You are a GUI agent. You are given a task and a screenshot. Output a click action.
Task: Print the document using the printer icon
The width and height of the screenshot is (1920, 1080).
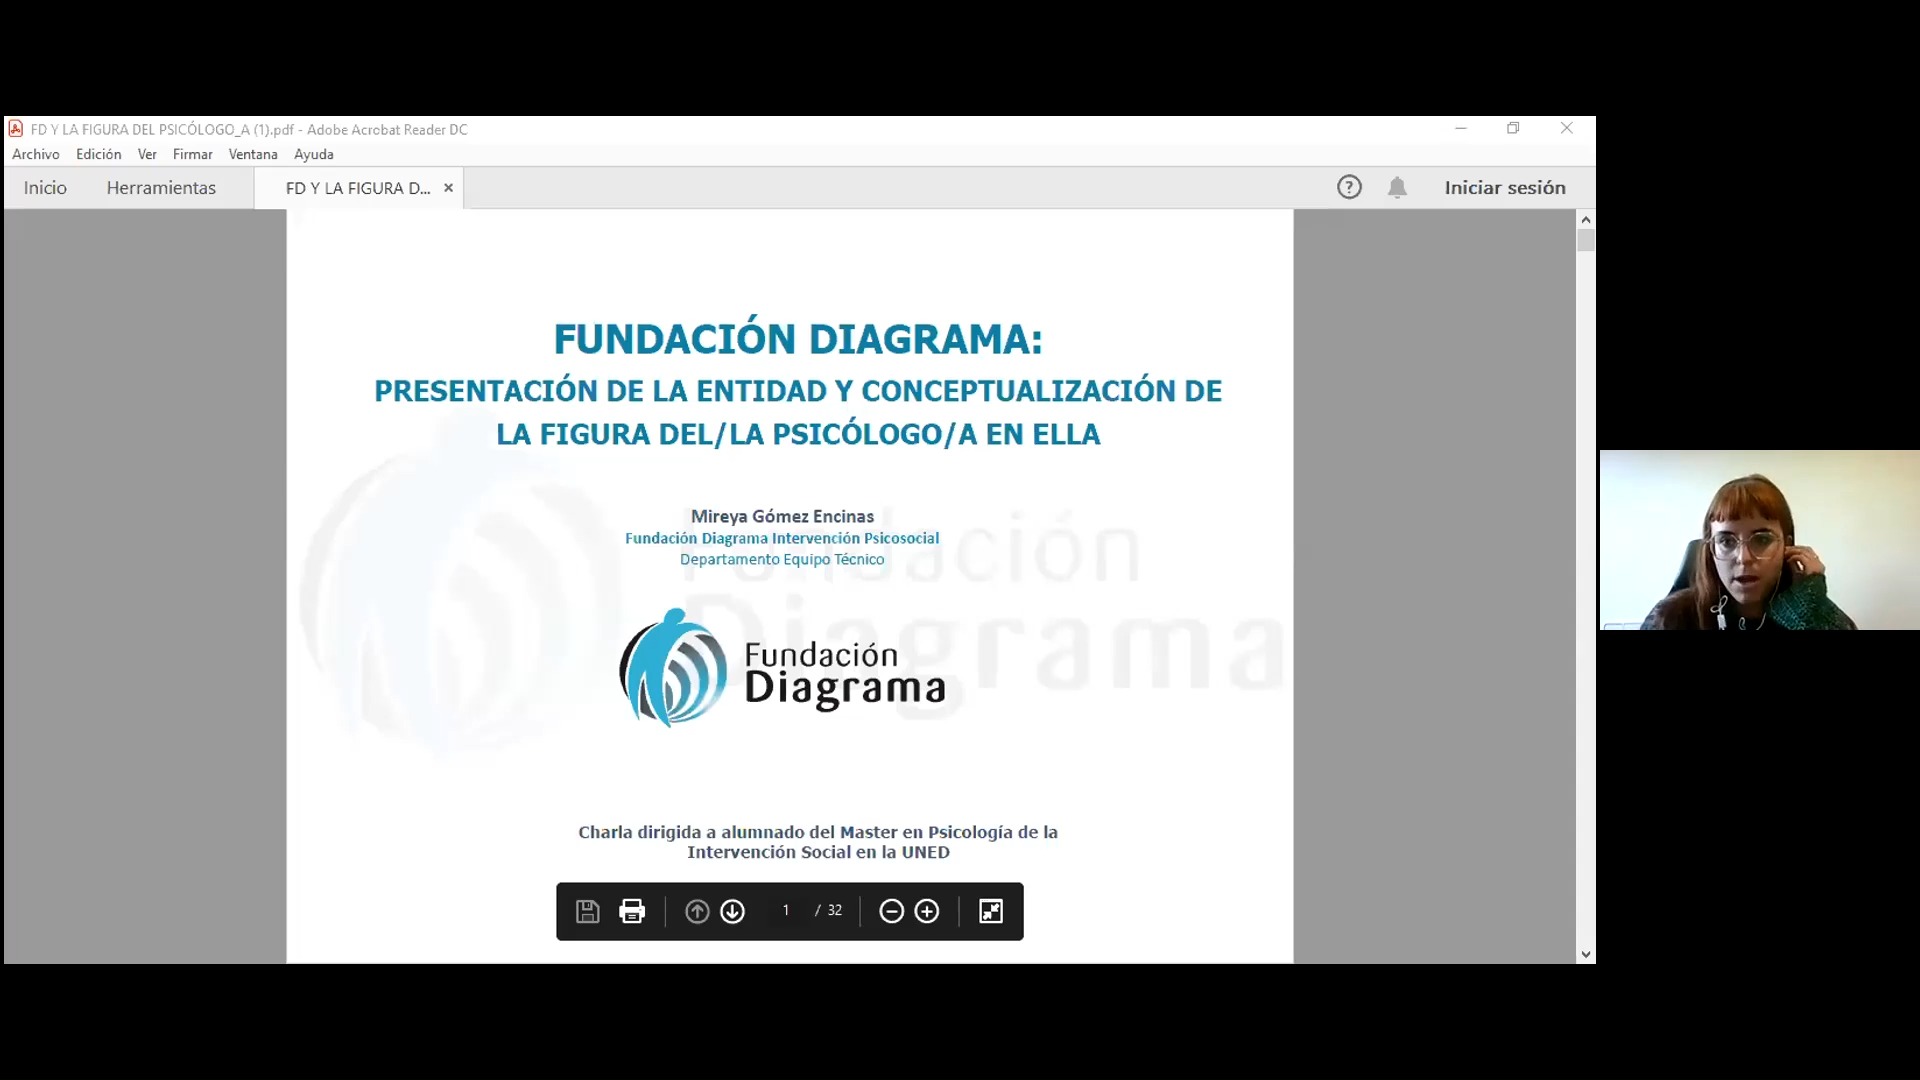632,911
